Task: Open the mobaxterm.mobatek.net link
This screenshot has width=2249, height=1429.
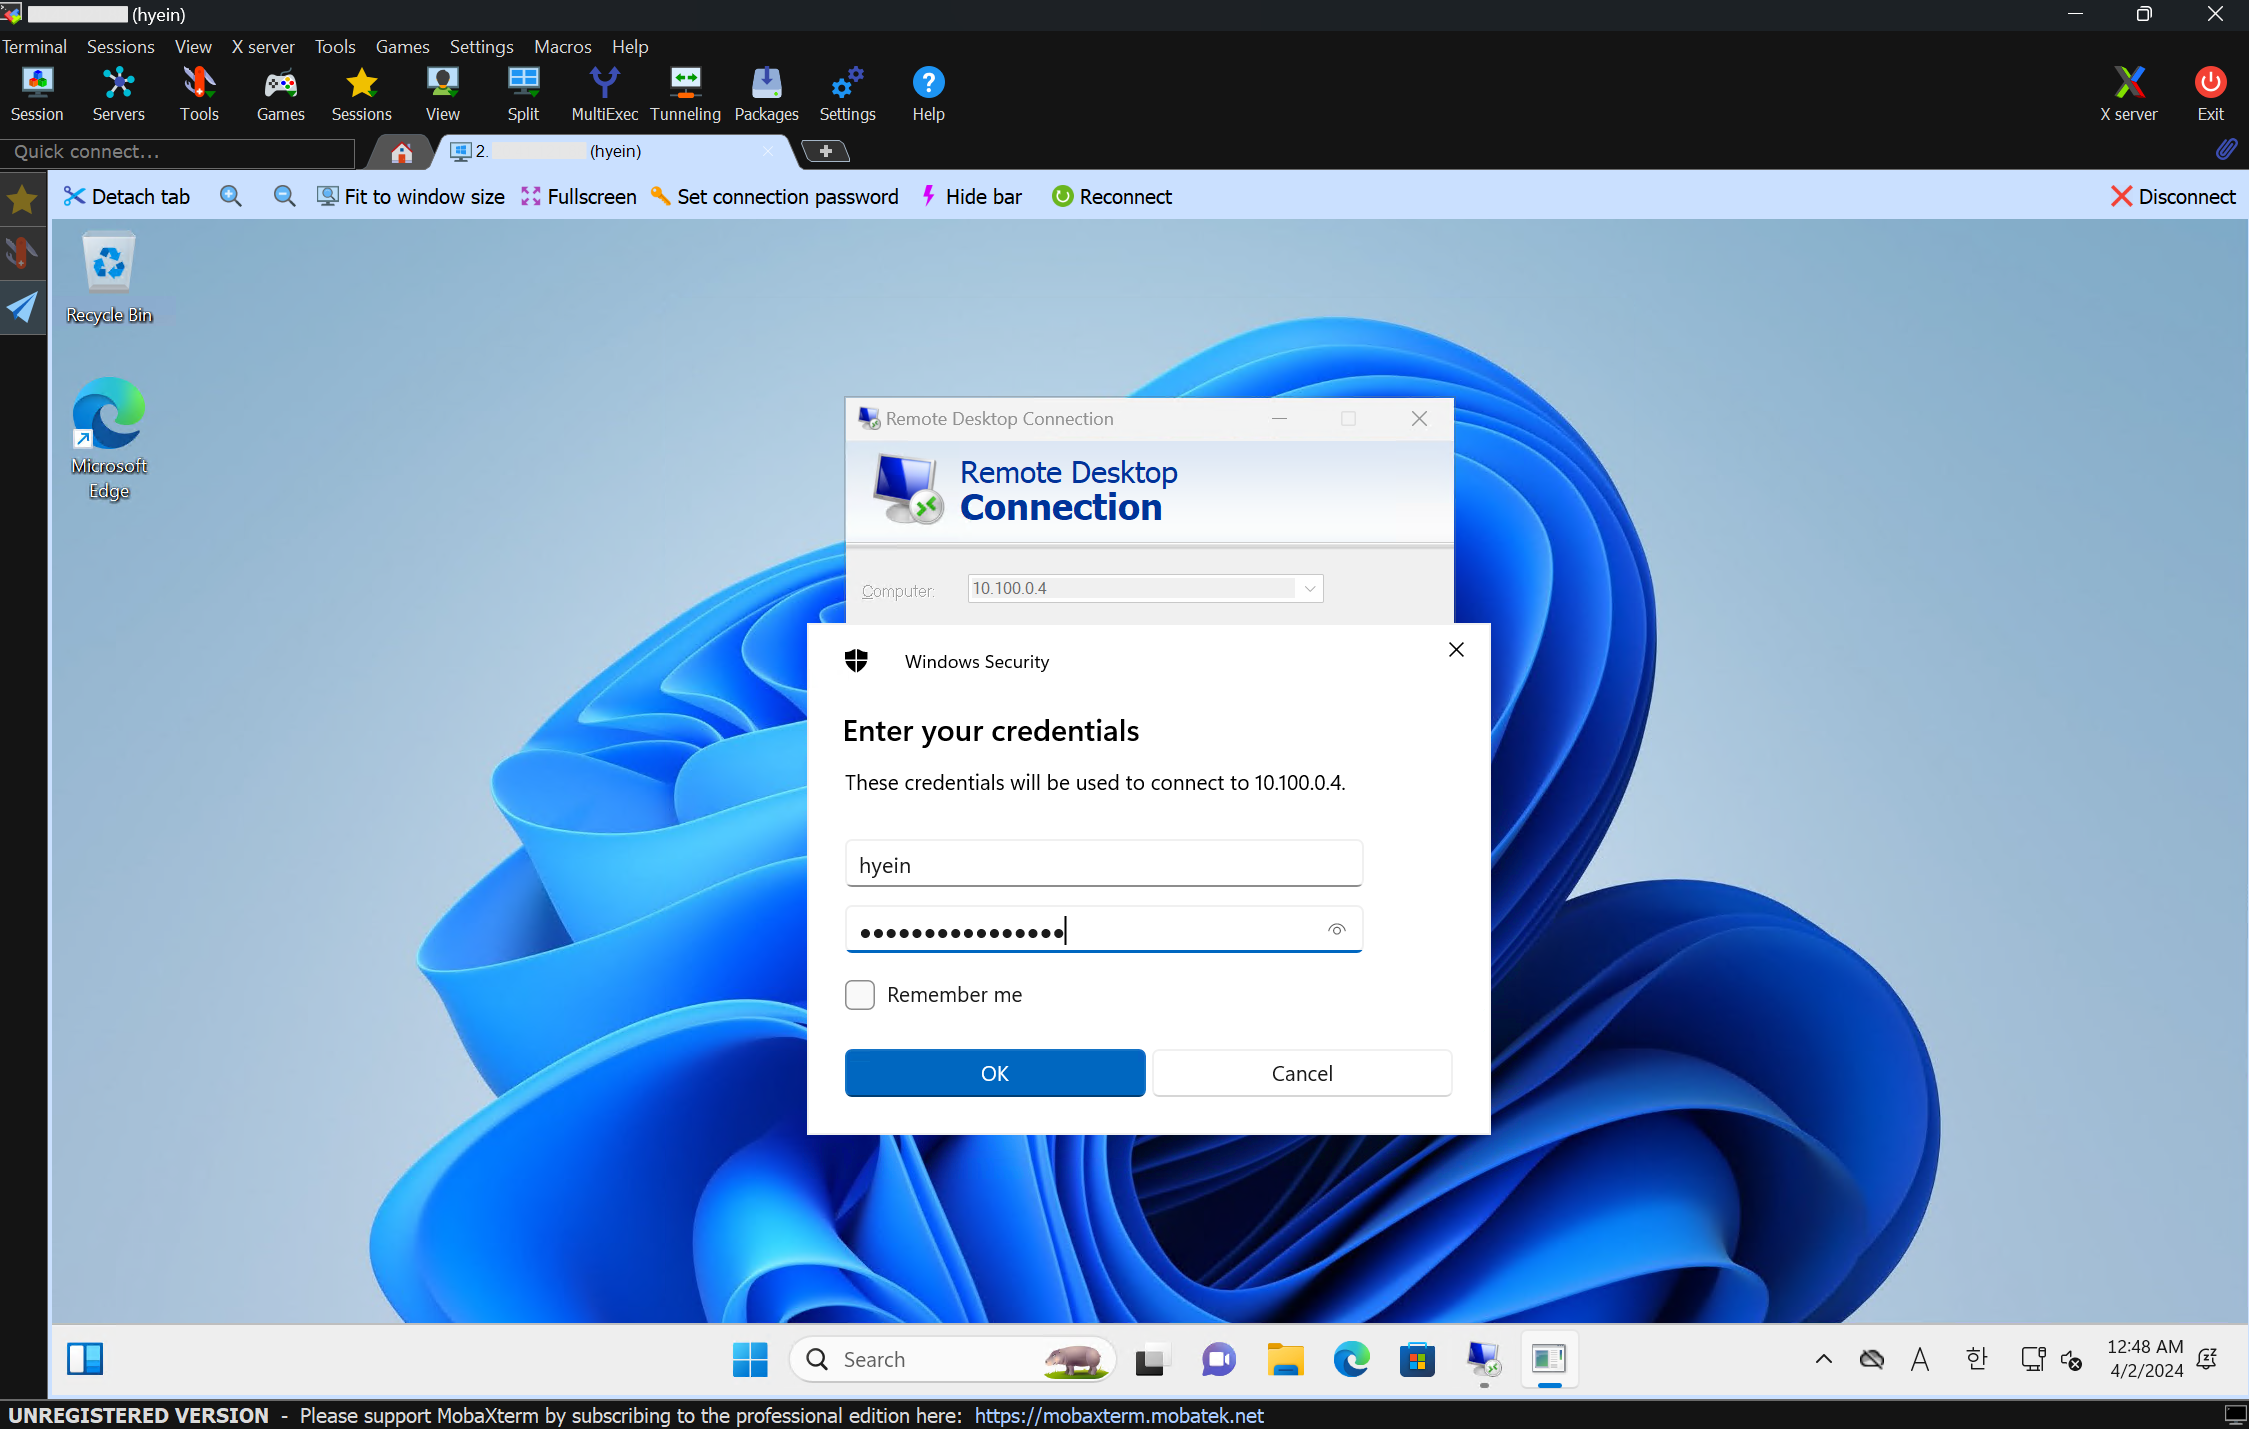Action: 1118,1416
